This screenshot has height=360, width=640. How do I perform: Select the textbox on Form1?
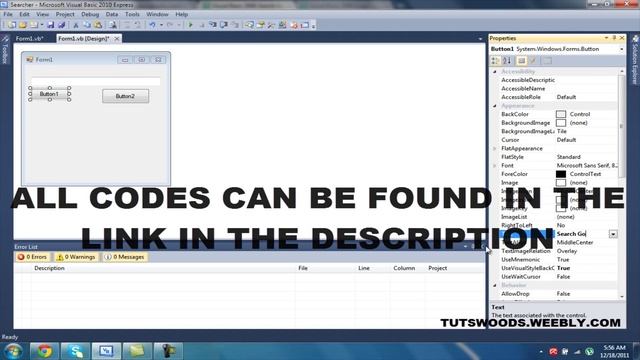96,81
